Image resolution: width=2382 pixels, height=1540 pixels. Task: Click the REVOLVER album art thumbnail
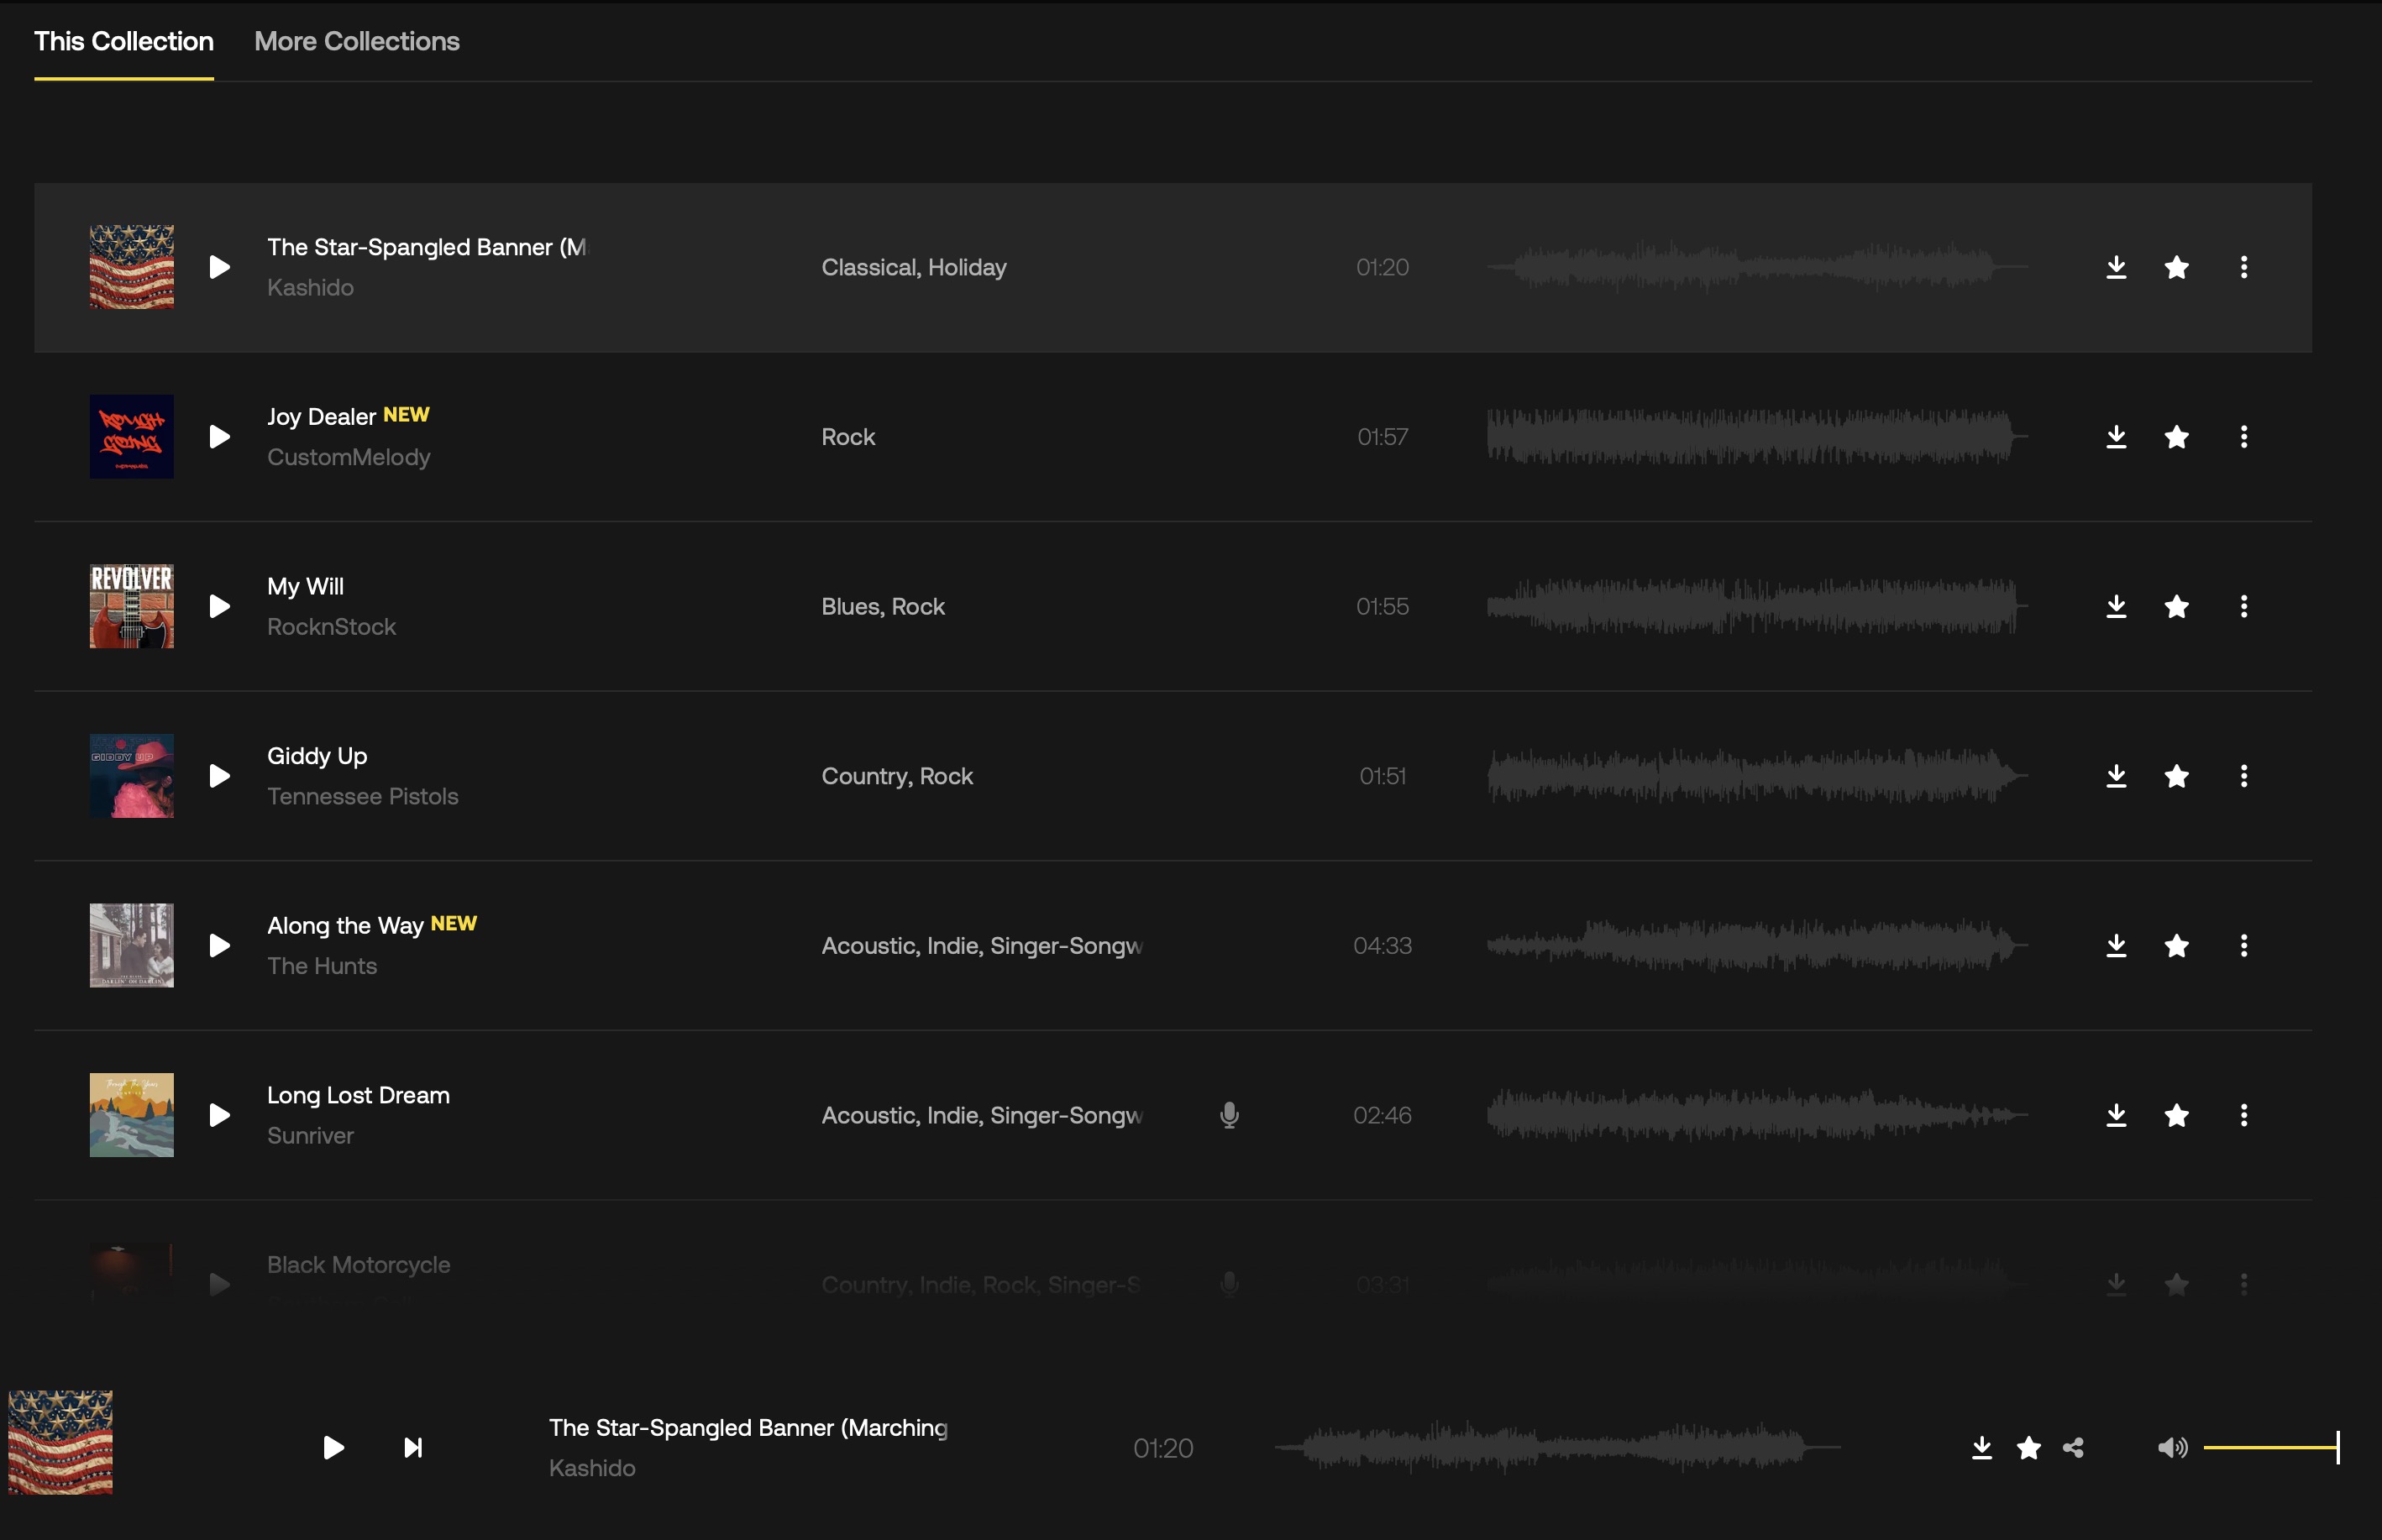point(131,606)
